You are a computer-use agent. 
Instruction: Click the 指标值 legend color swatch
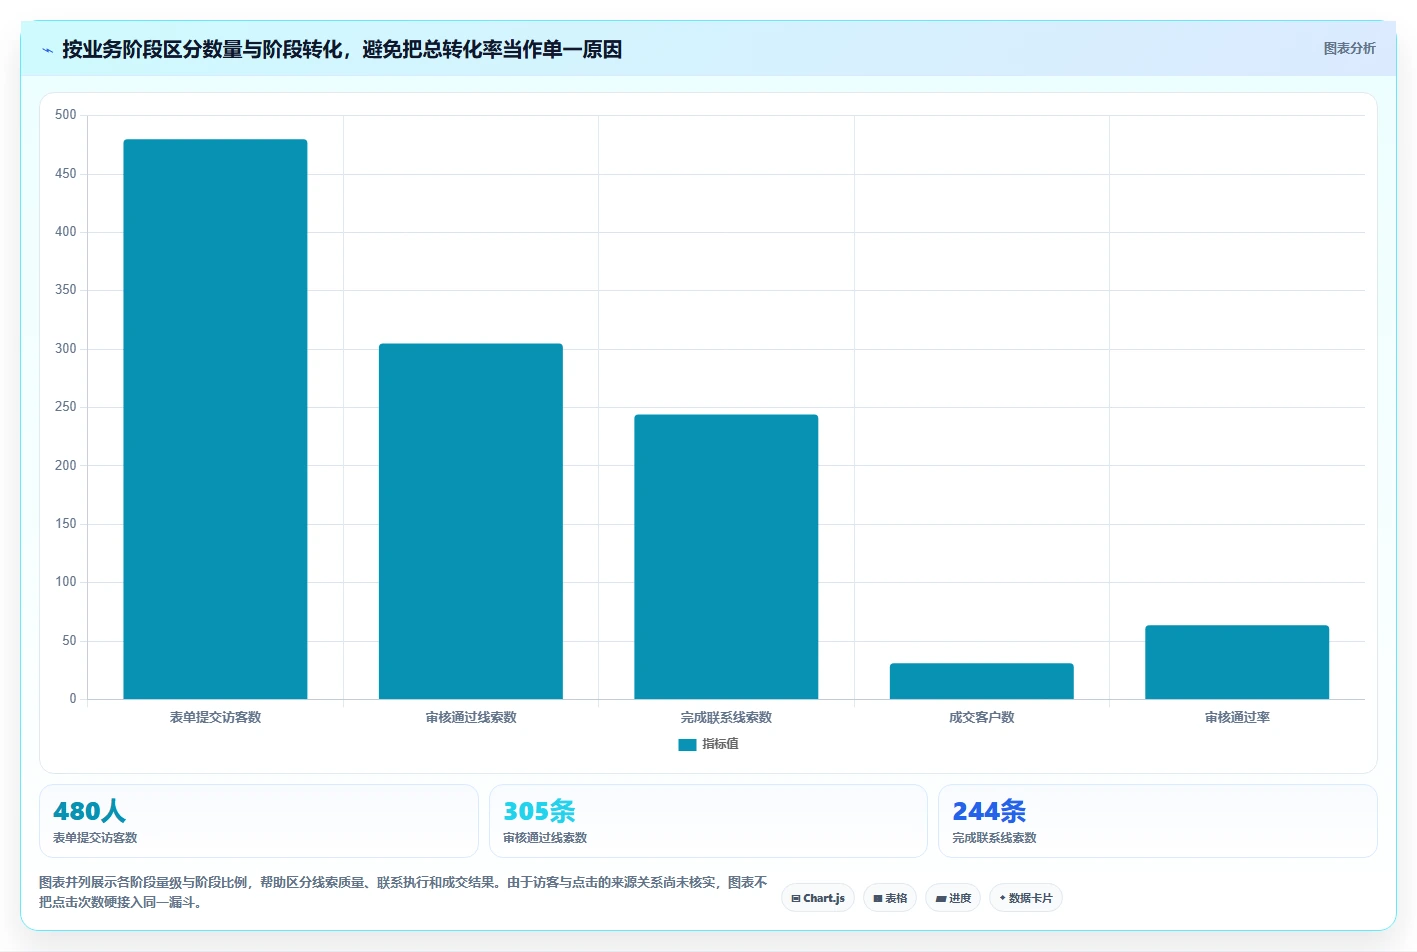coord(687,744)
